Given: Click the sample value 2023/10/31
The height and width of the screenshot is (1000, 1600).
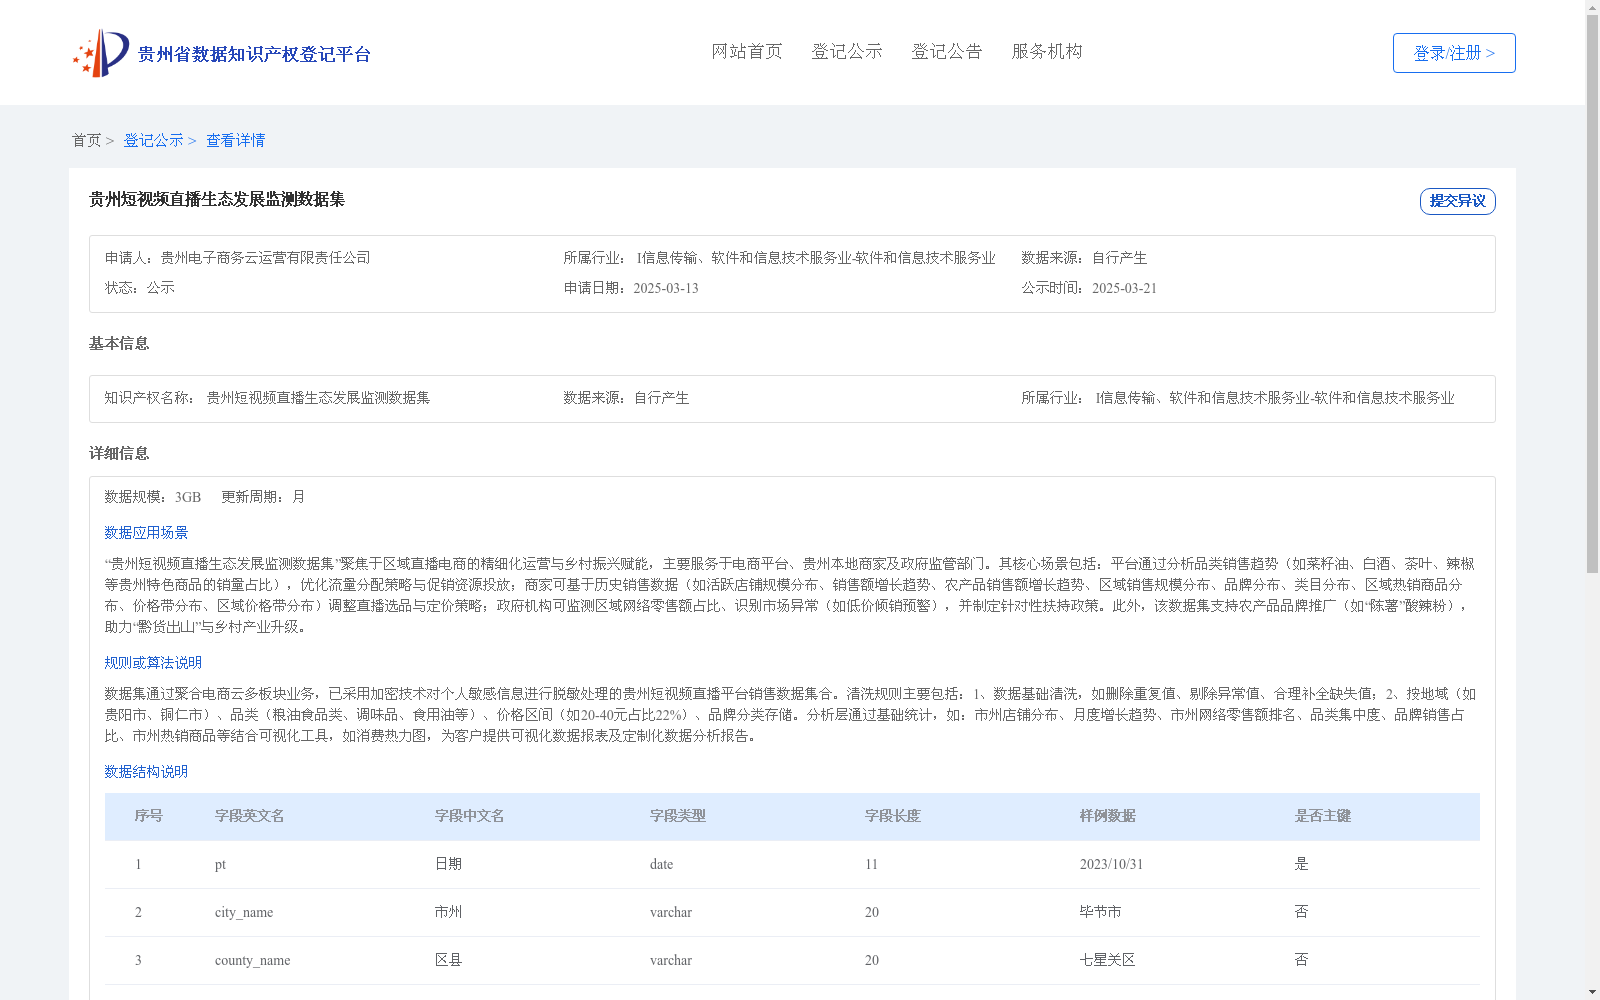Looking at the screenshot, I should coord(1111,864).
